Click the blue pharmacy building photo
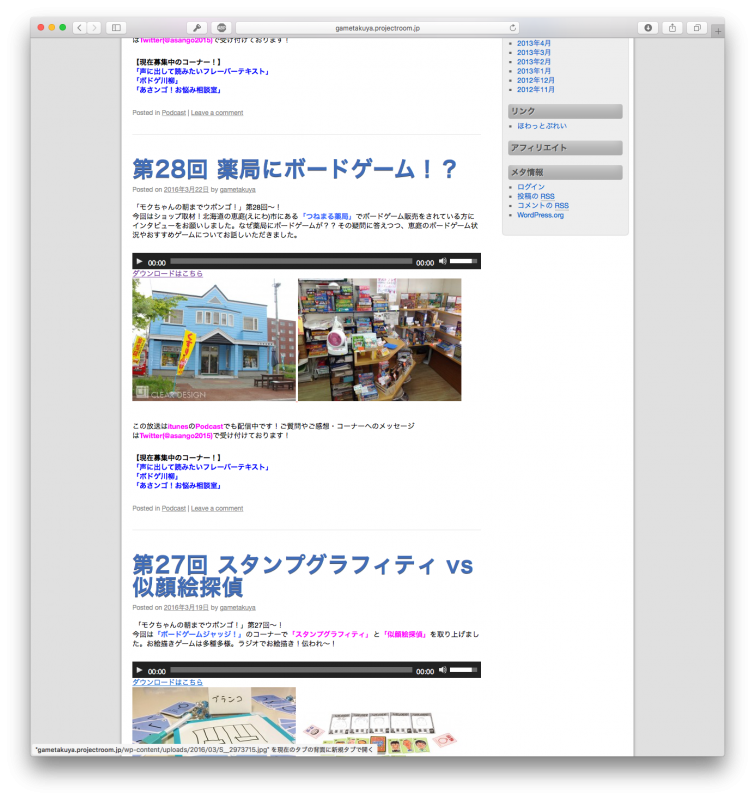 coord(214,340)
